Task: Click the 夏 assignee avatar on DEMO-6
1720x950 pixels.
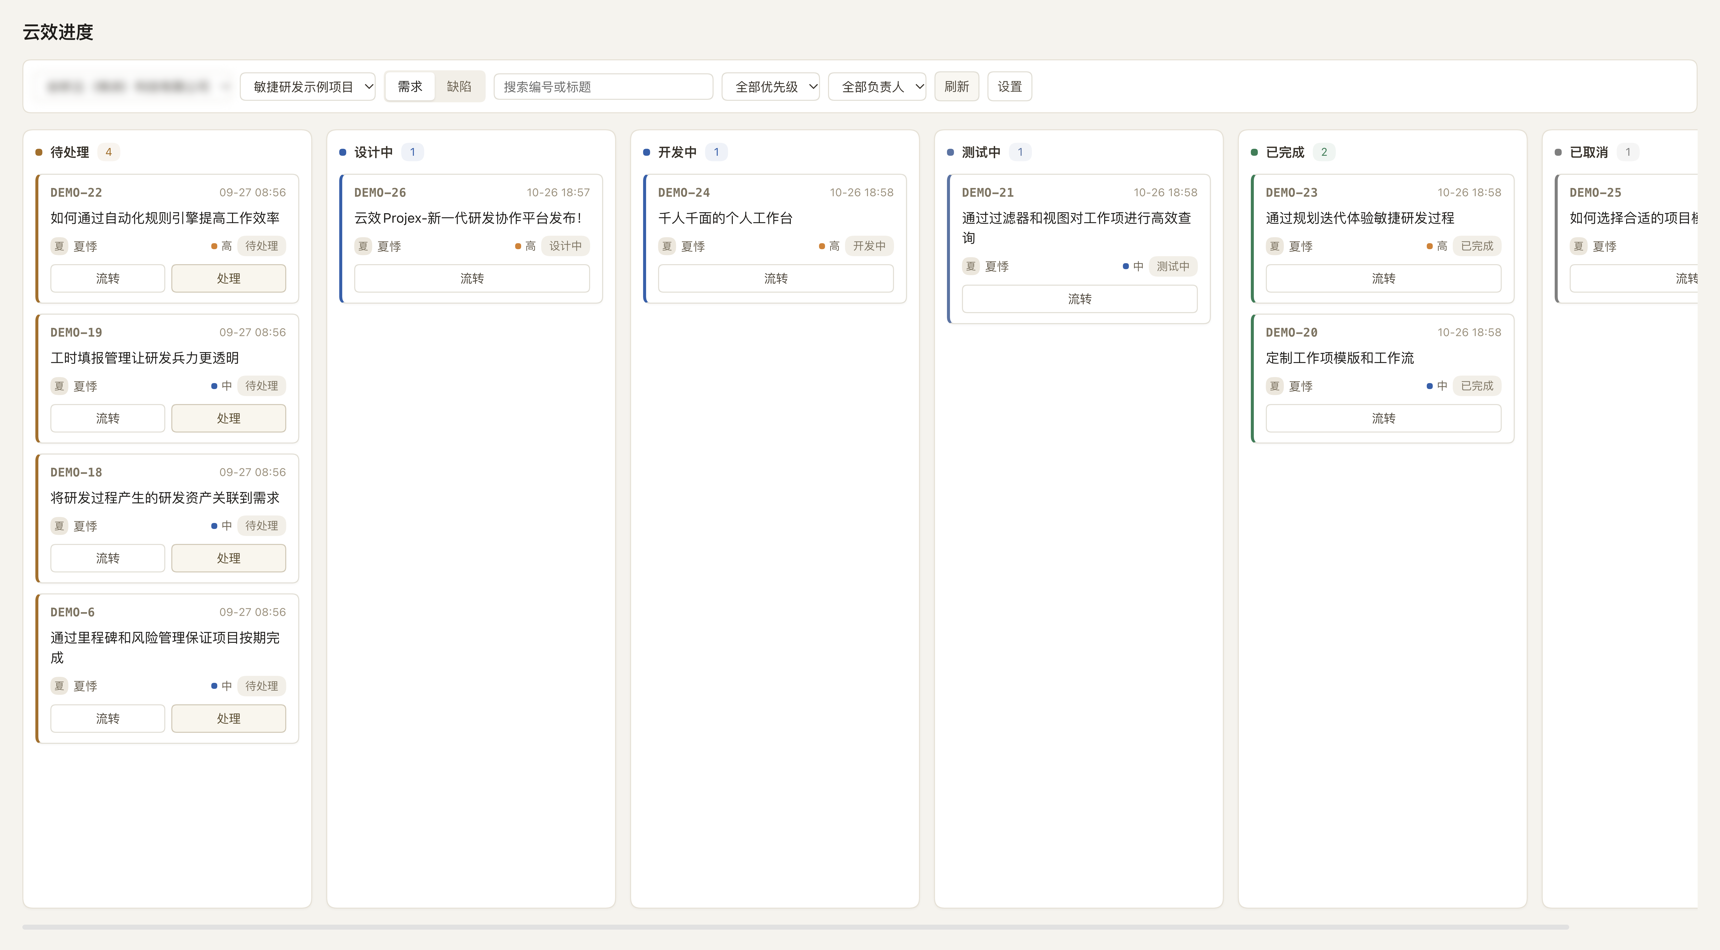Action: [x=59, y=686]
